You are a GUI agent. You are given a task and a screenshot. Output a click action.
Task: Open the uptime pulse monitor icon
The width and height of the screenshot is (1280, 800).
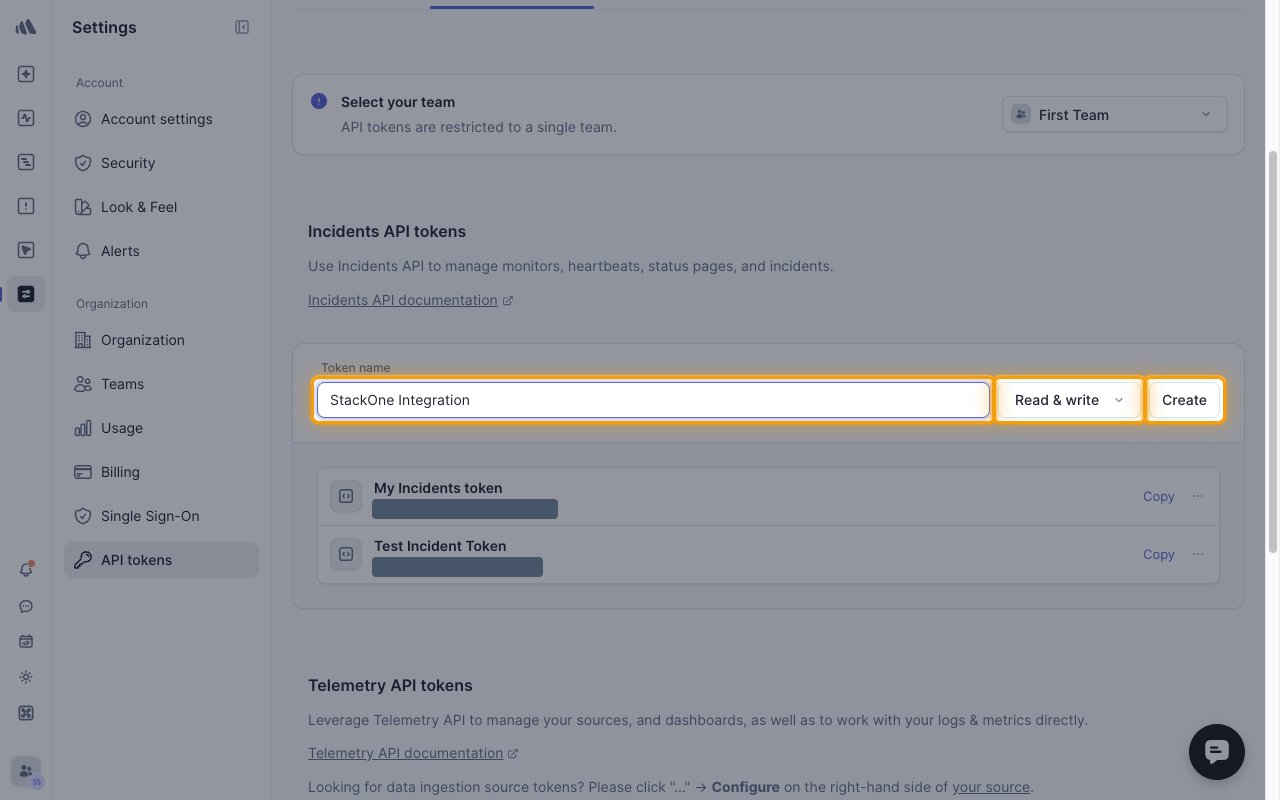pos(26,118)
